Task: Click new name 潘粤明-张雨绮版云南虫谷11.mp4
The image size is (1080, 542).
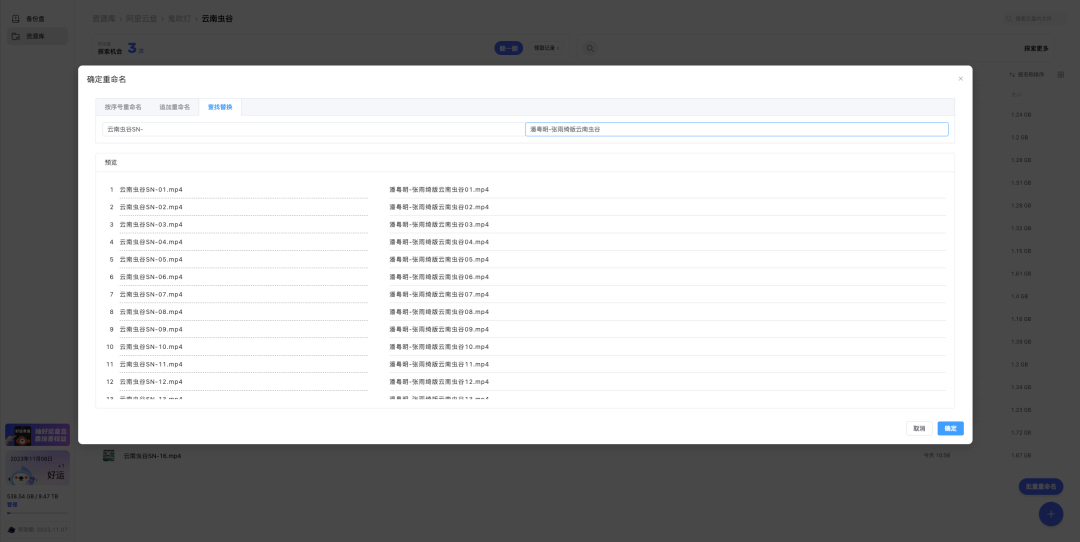Action: (439, 364)
